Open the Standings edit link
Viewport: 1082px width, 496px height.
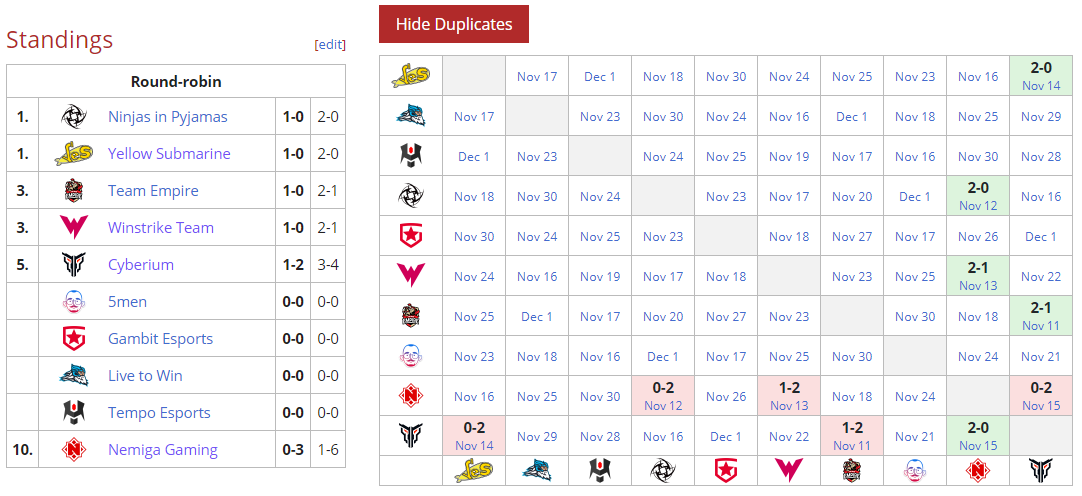click(330, 44)
